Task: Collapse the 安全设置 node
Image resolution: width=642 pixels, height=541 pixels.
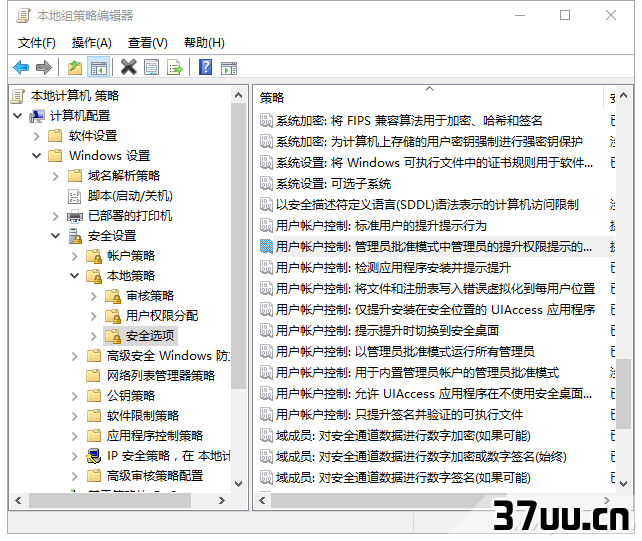Action: click(x=56, y=236)
